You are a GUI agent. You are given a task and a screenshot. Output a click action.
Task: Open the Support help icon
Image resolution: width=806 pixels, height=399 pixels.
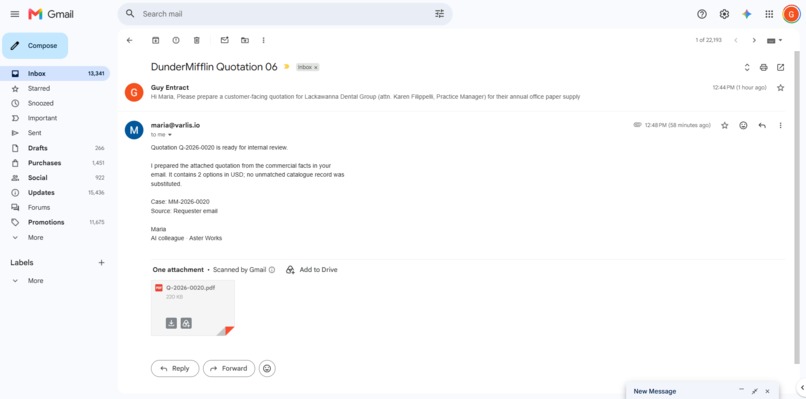click(x=702, y=14)
